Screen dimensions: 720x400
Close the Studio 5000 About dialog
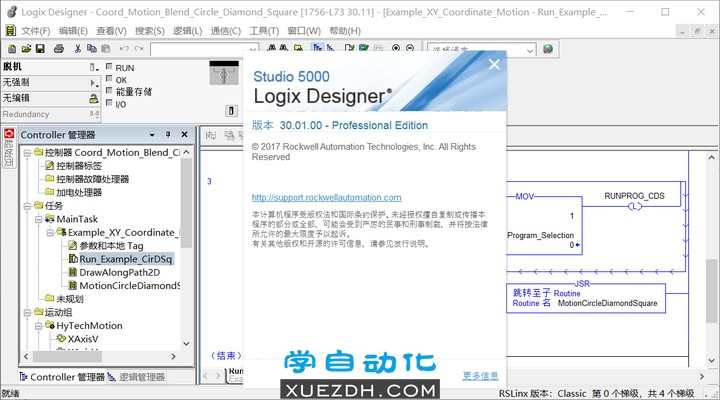[x=494, y=64]
